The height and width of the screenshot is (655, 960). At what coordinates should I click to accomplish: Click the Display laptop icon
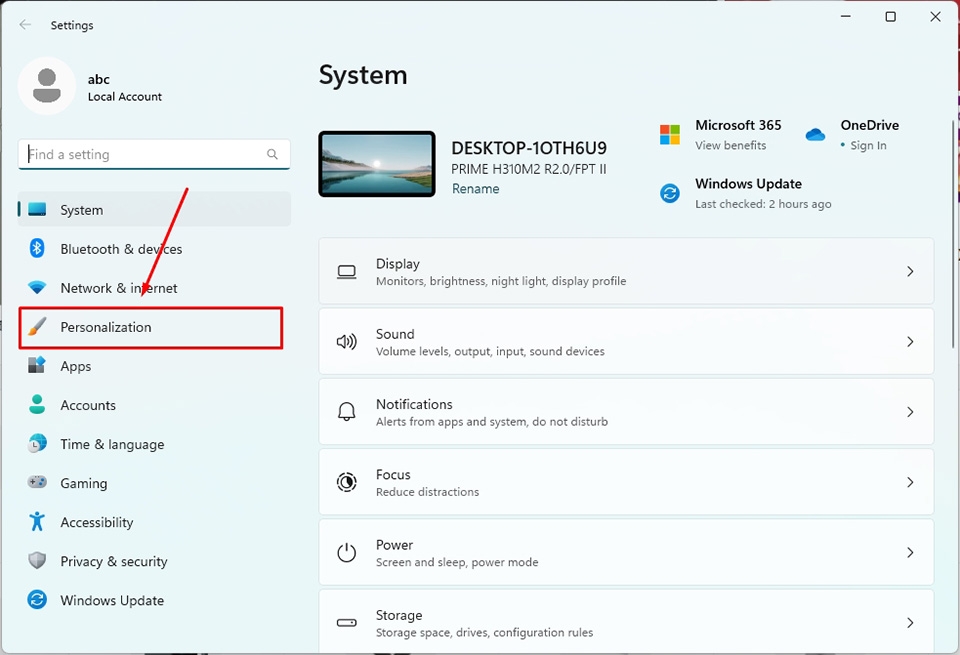347,272
